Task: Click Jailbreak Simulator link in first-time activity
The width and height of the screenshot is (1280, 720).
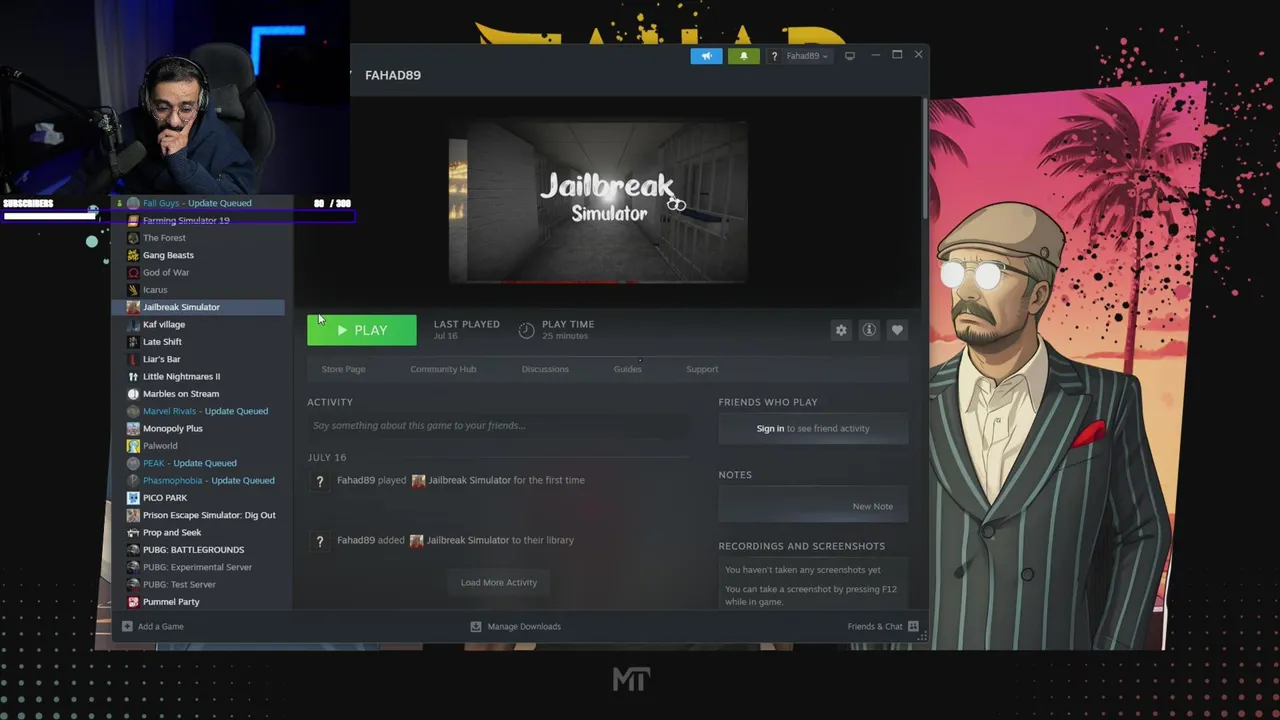Action: [x=469, y=480]
